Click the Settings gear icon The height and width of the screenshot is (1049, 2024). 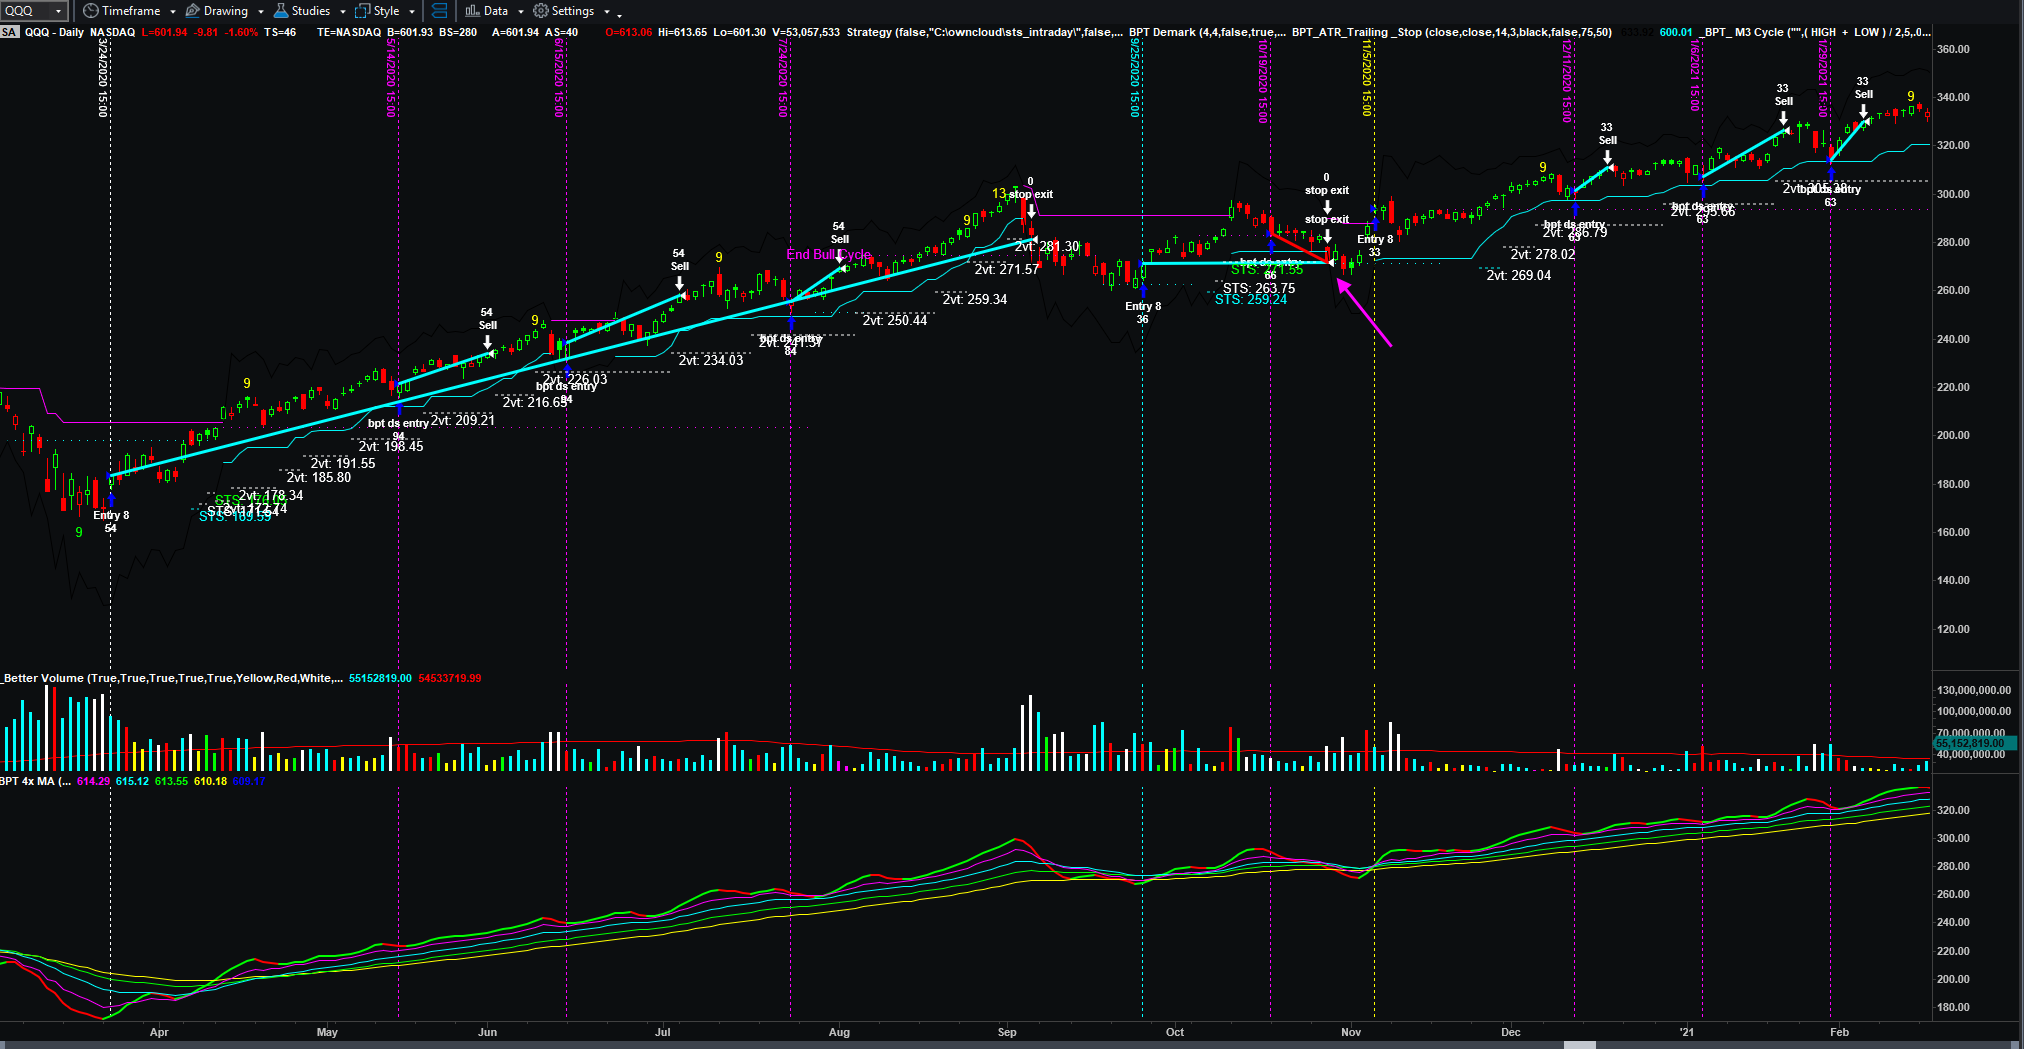[541, 11]
